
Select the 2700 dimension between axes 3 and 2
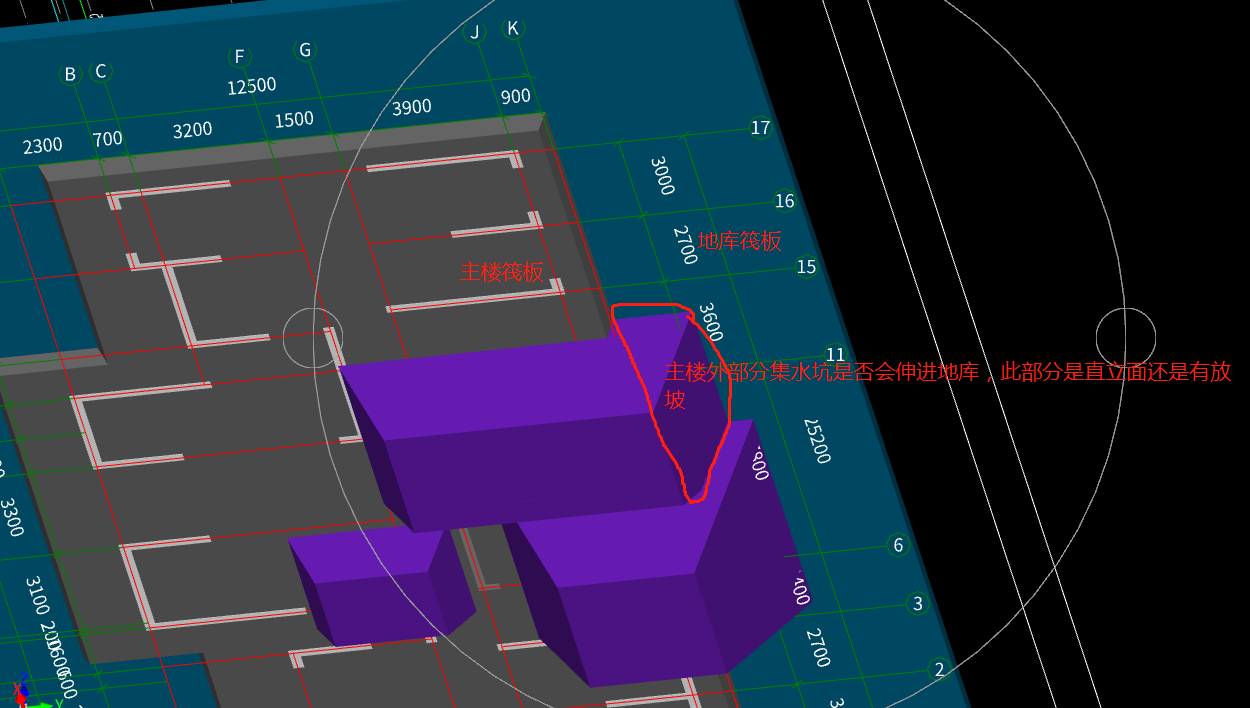[818, 648]
